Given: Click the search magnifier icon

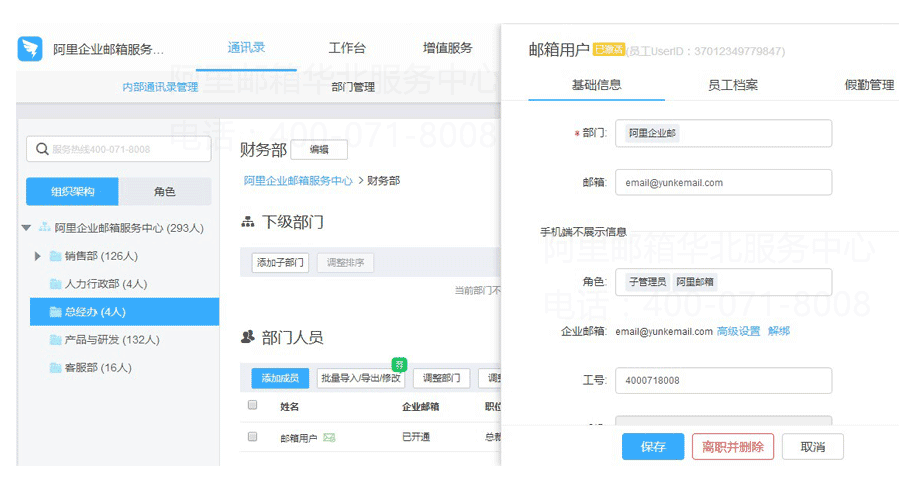Looking at the screenshot, I should [x=42, y=149].
